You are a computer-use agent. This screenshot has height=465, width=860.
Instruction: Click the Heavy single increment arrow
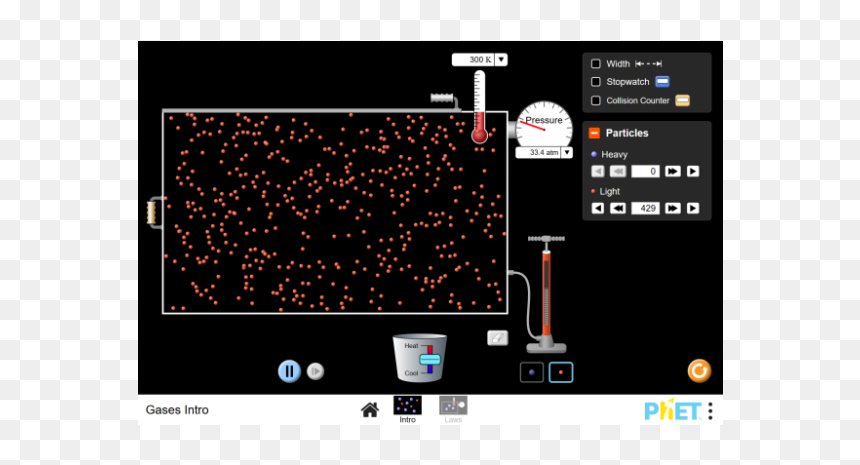pyautogui.click(x=693, y=172)
